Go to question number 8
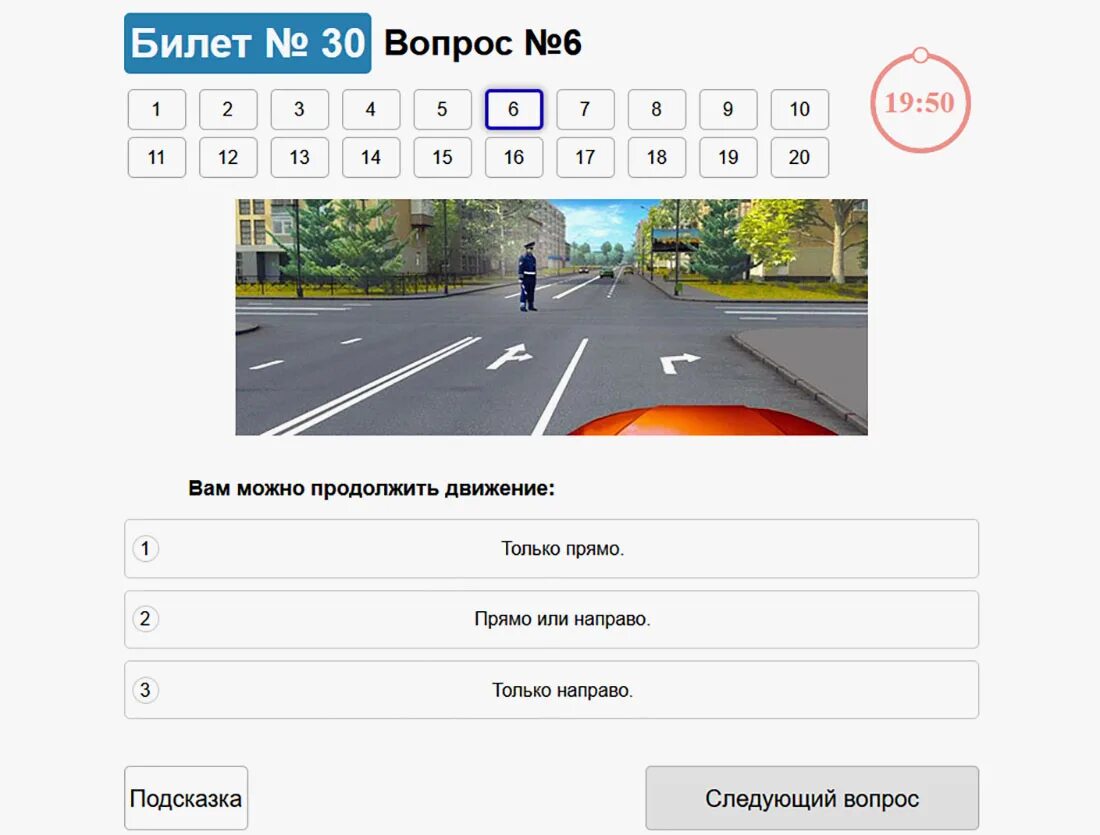Viewport: 1100px width, 835px height. click(657, 109)
